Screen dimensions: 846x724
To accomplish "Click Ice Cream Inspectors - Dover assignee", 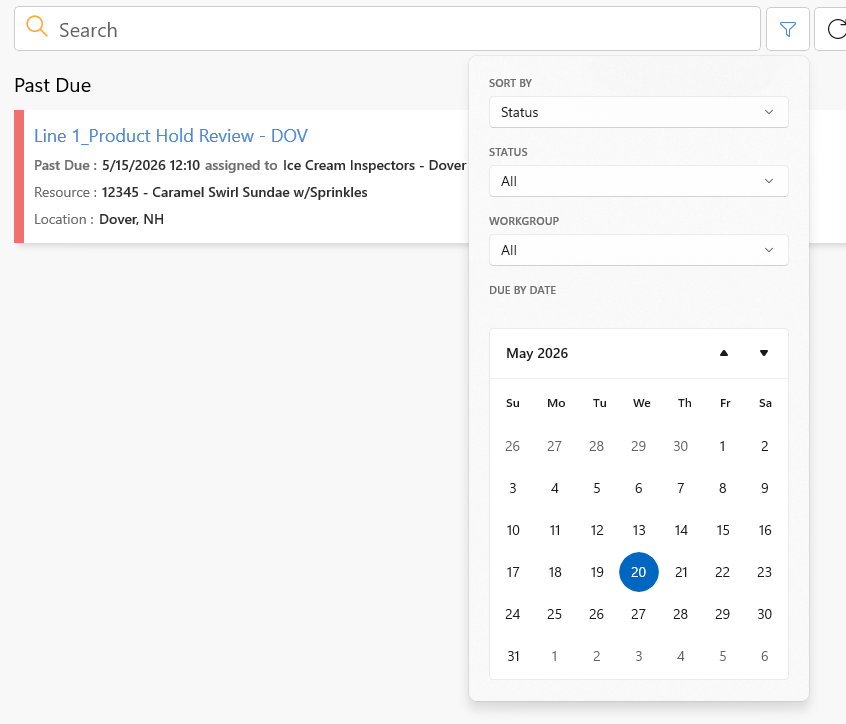I will point(374,165).
